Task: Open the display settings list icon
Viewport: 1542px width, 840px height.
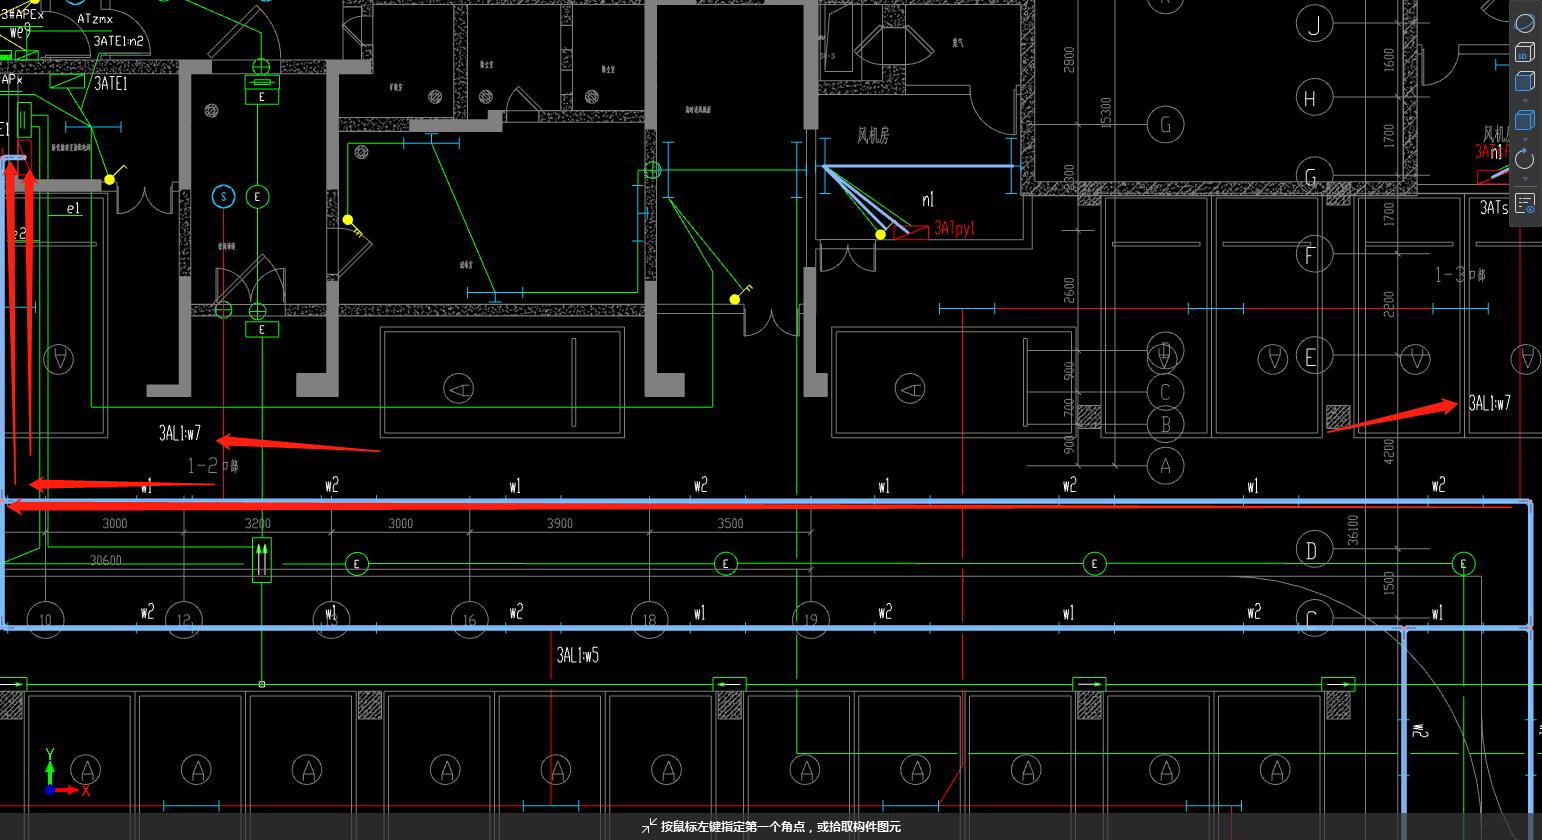Action: coord(1524,204)
